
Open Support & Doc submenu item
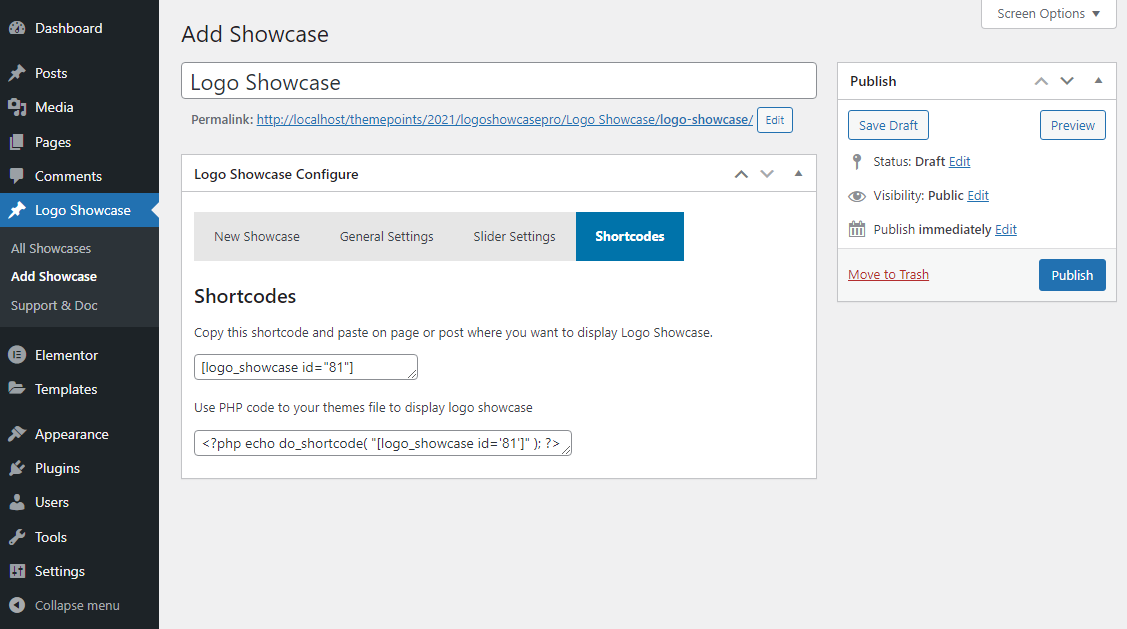[x=54, y=306]
